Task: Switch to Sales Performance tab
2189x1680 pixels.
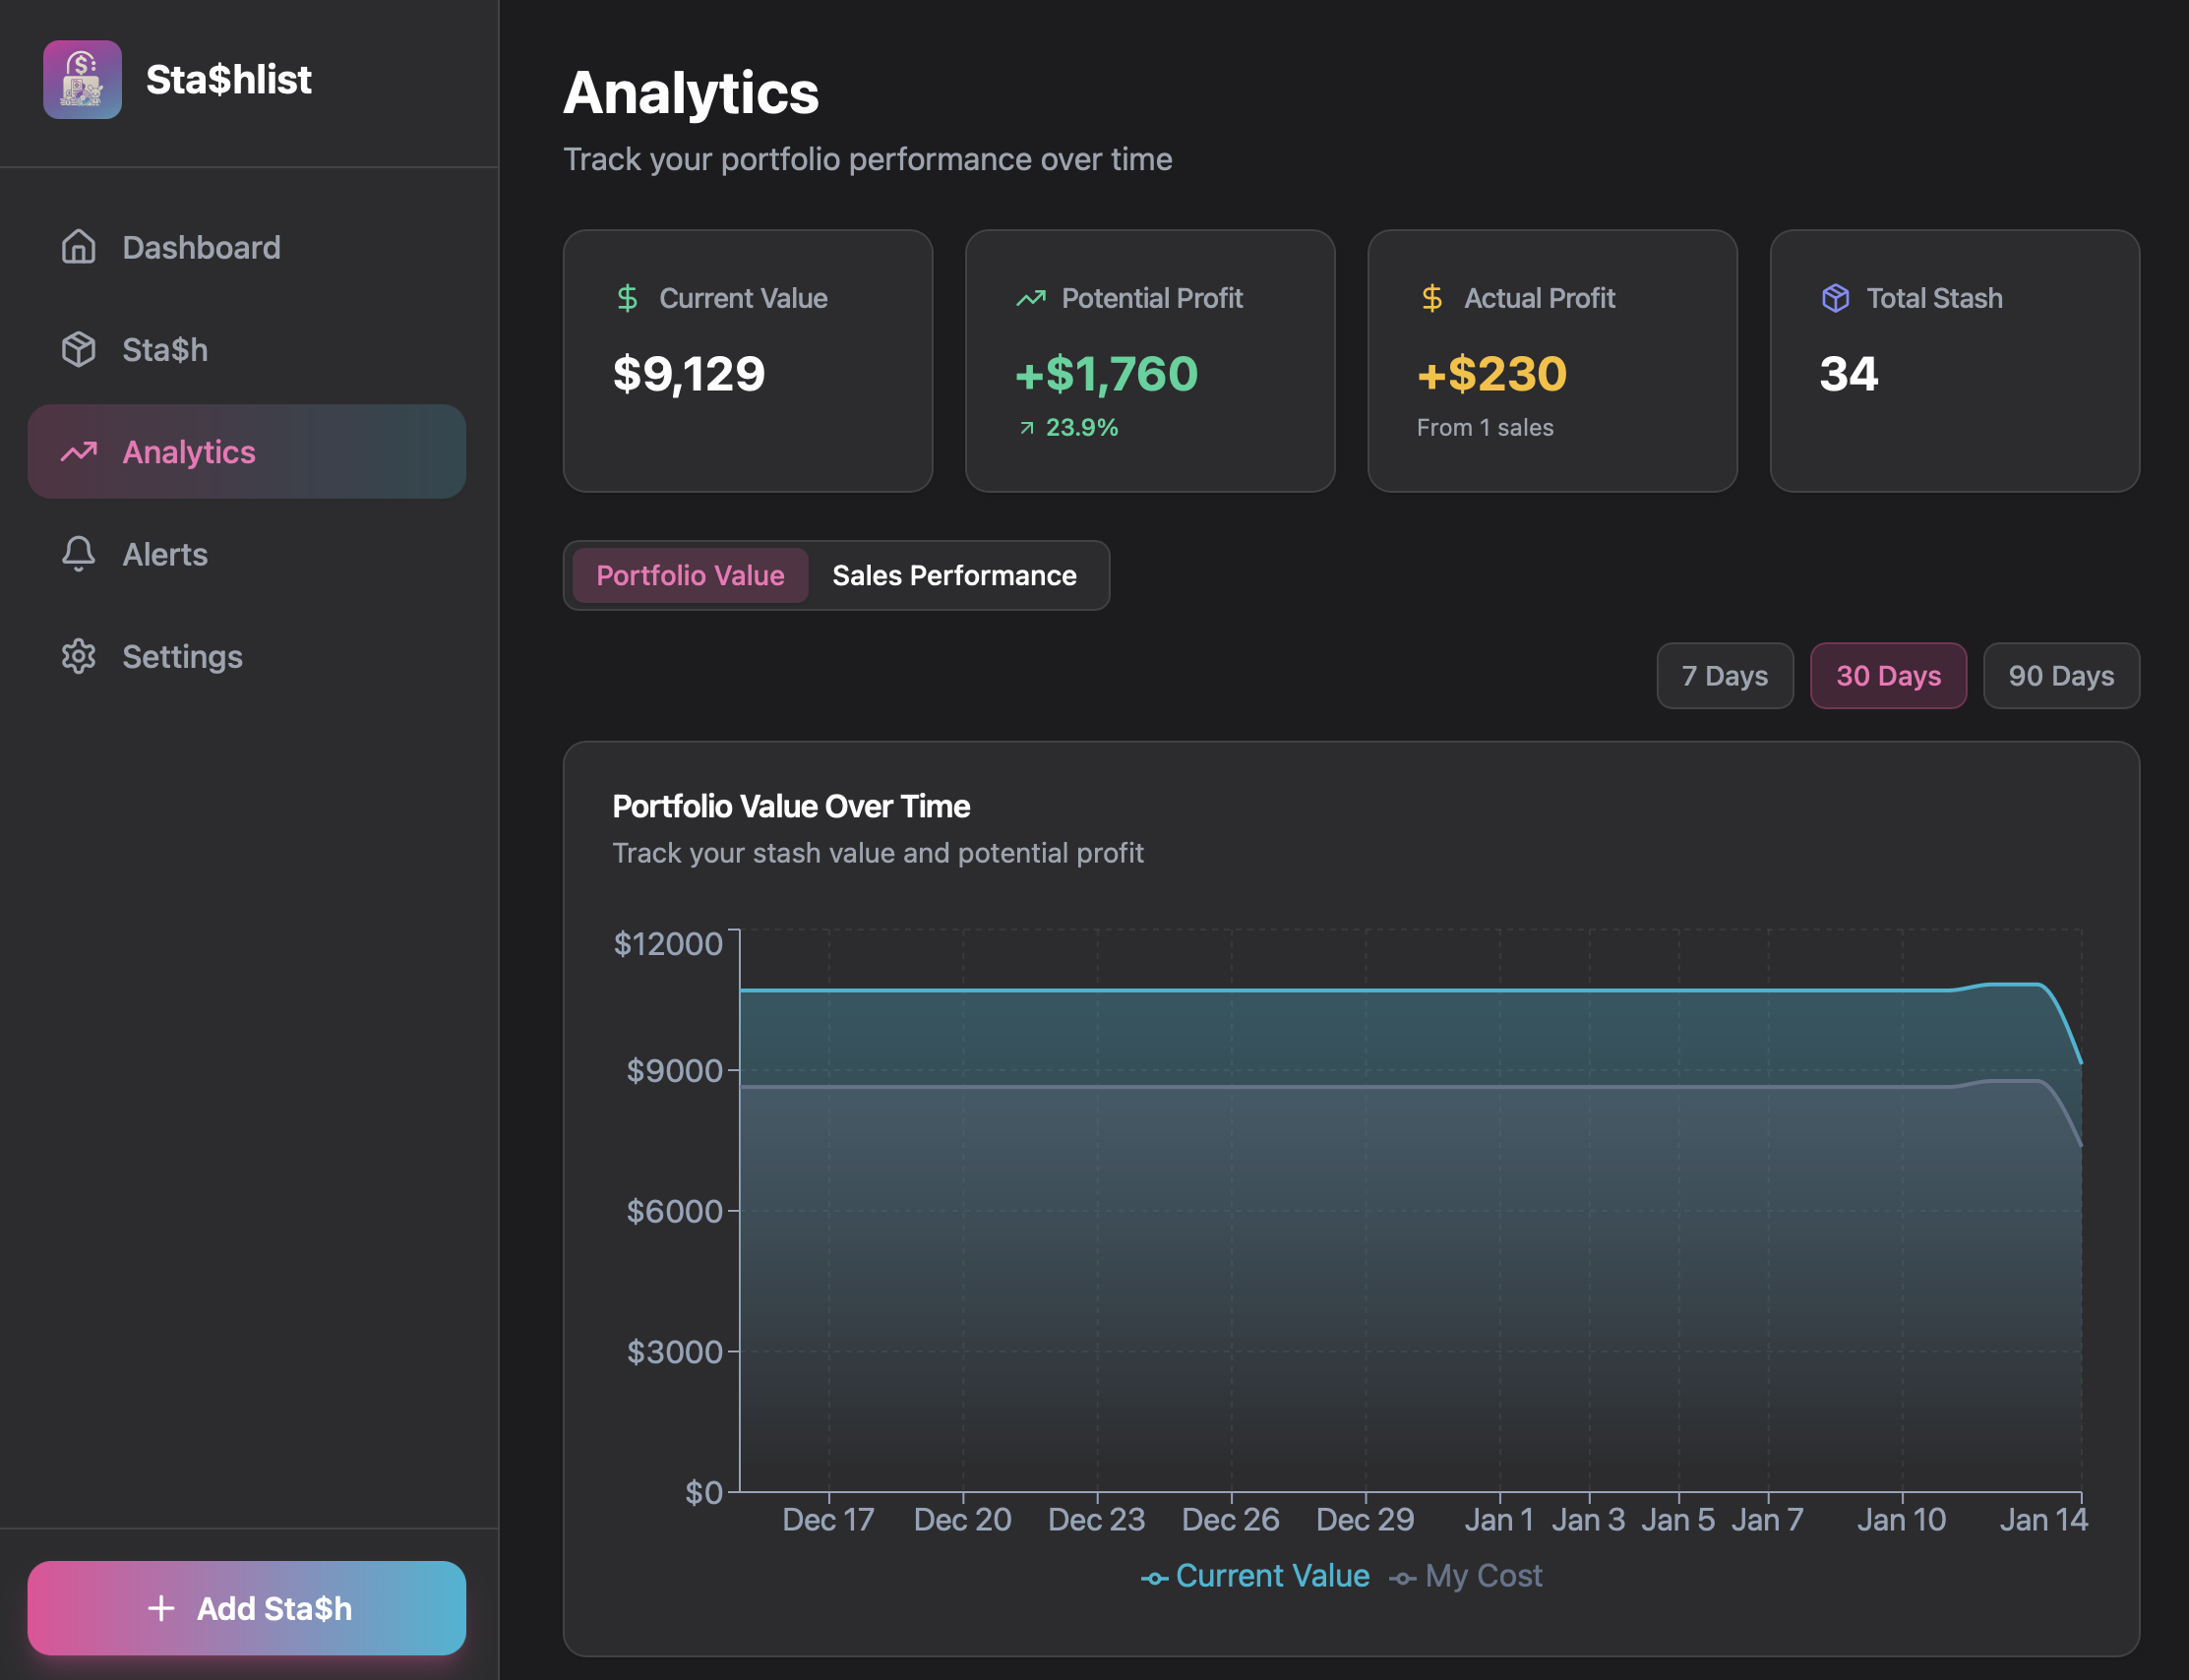Action: (953, 575)
